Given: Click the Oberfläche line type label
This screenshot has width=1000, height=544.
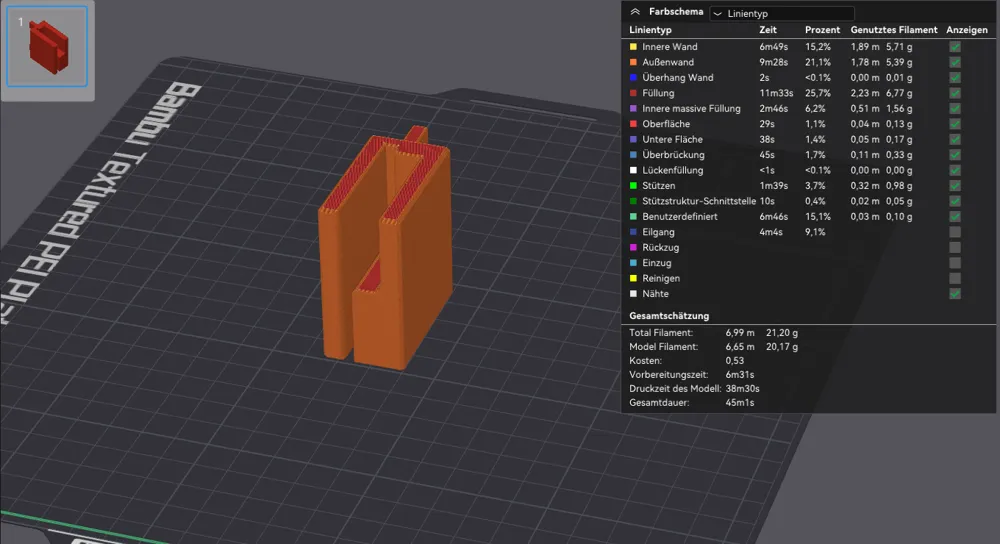Looking at the screenshot, I should [x=666, y=124].
